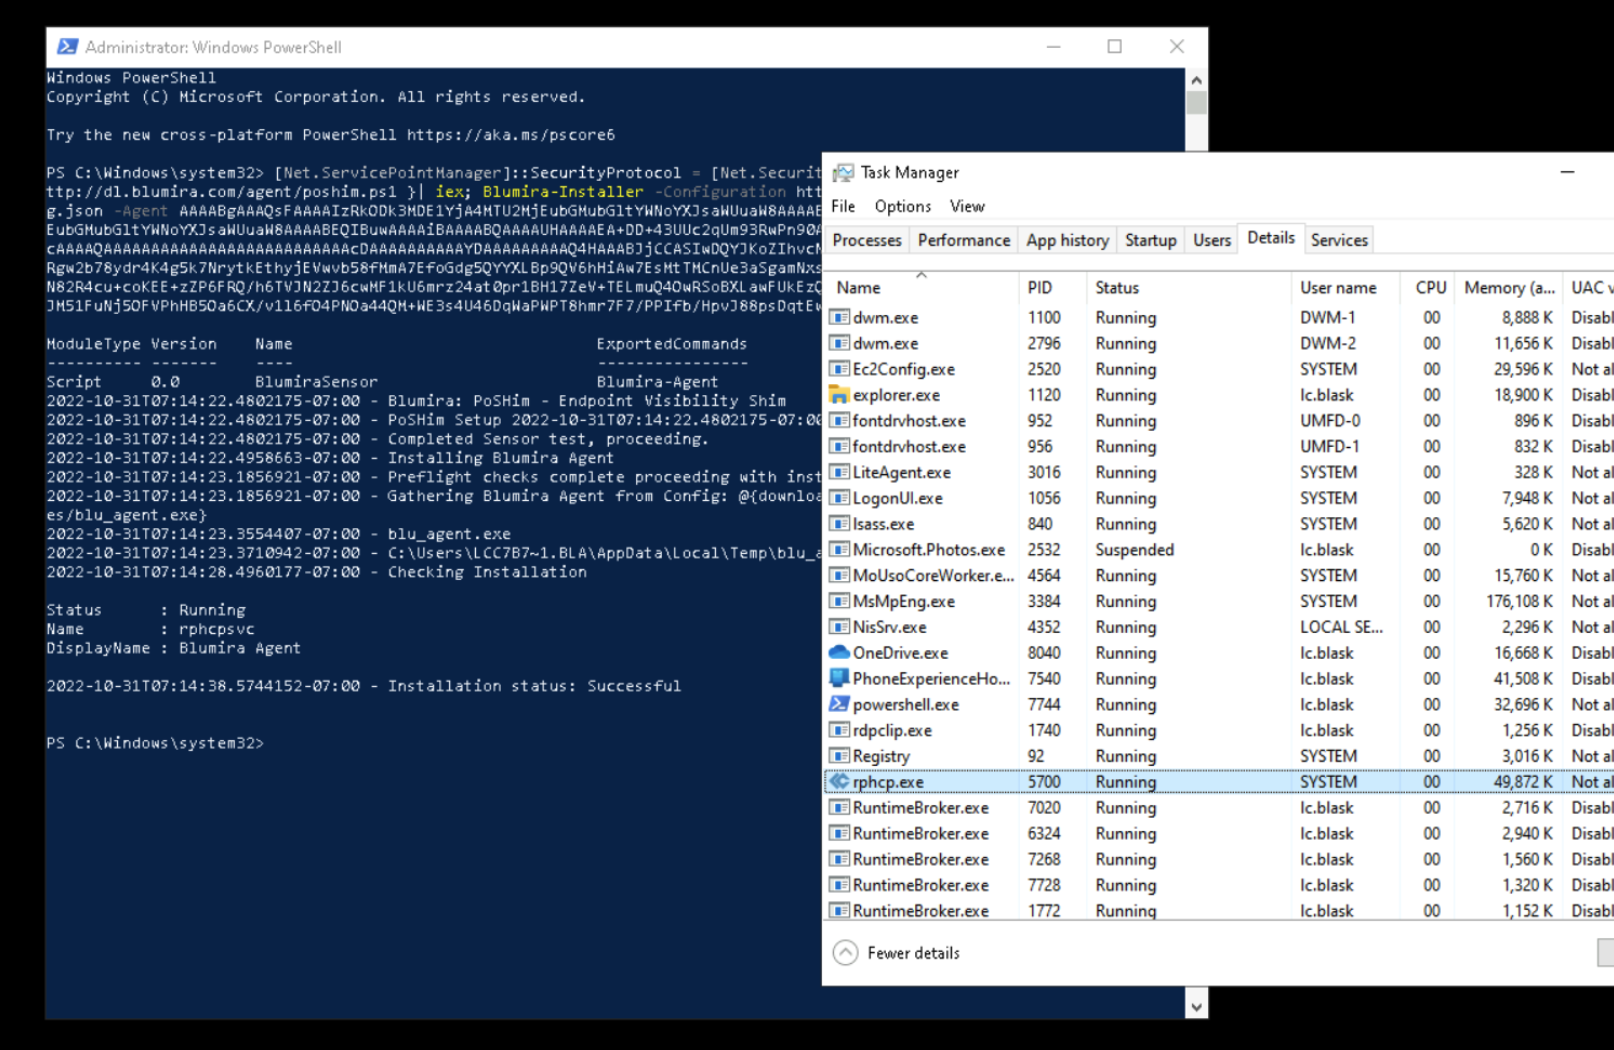This screenshot has height=1050, width=1614.
Task: Open the App history tab
Action: [1067, 240]
